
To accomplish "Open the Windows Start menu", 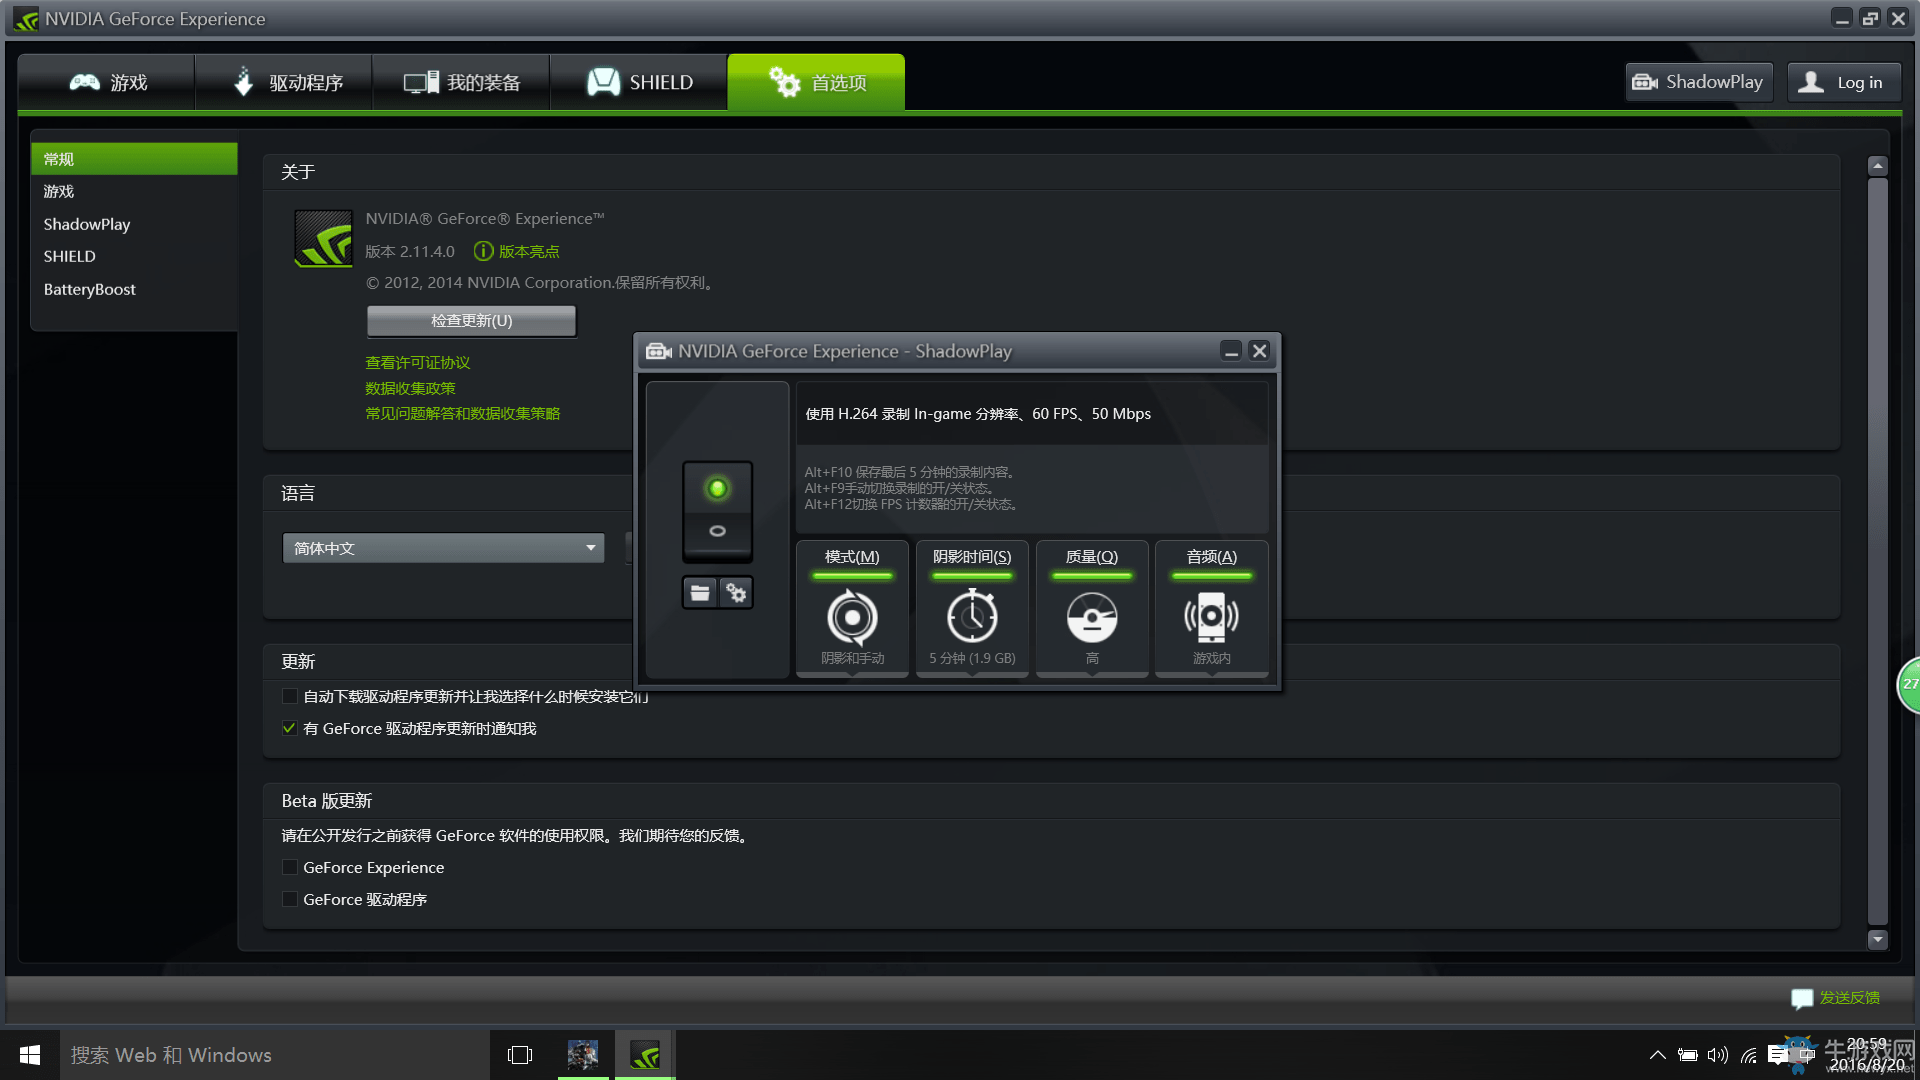I will click(x=30, y=1055).
